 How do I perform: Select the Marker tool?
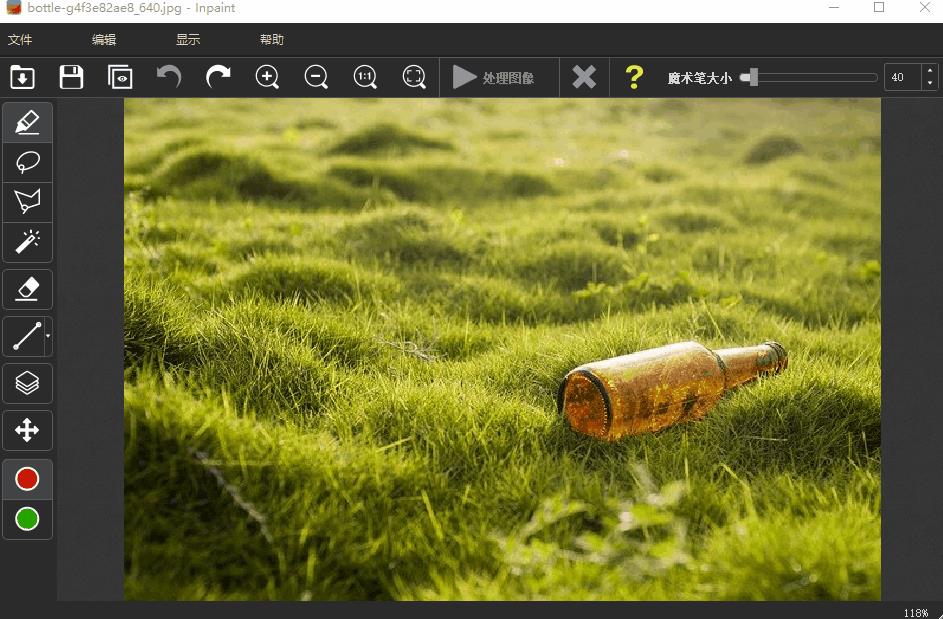(28, 123)
